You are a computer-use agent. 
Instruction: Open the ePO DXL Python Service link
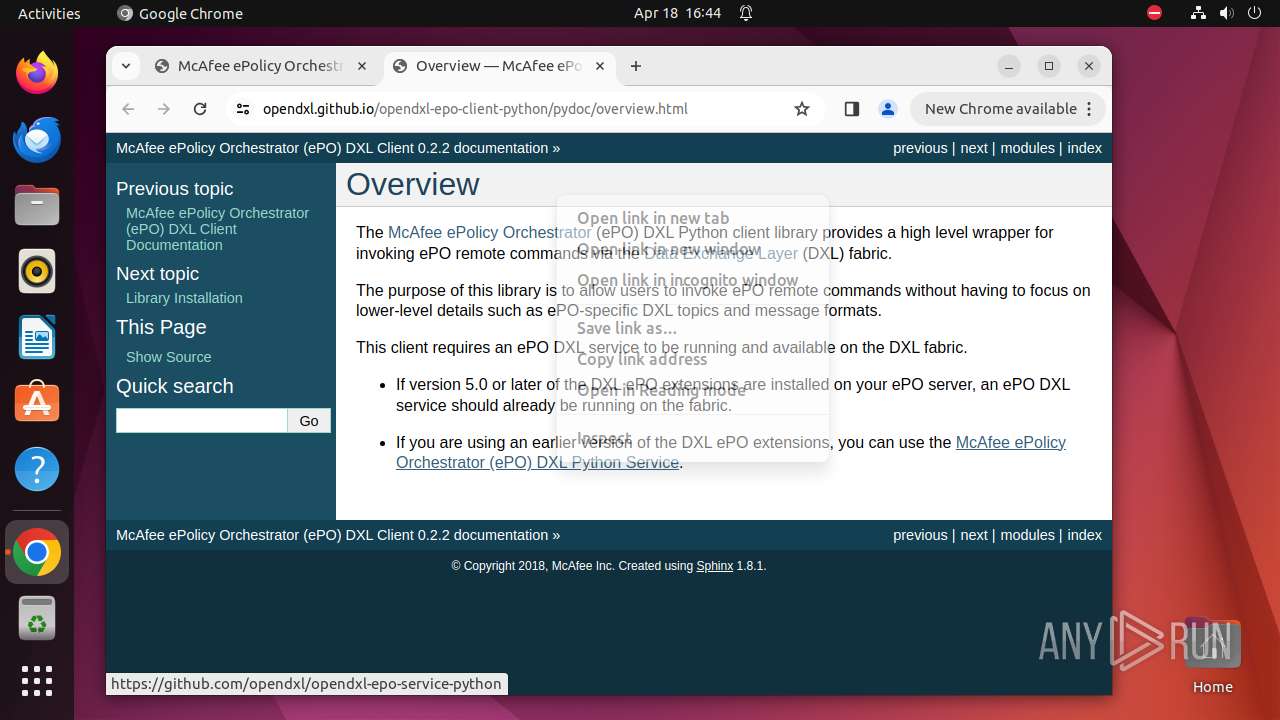click(731, 452)
